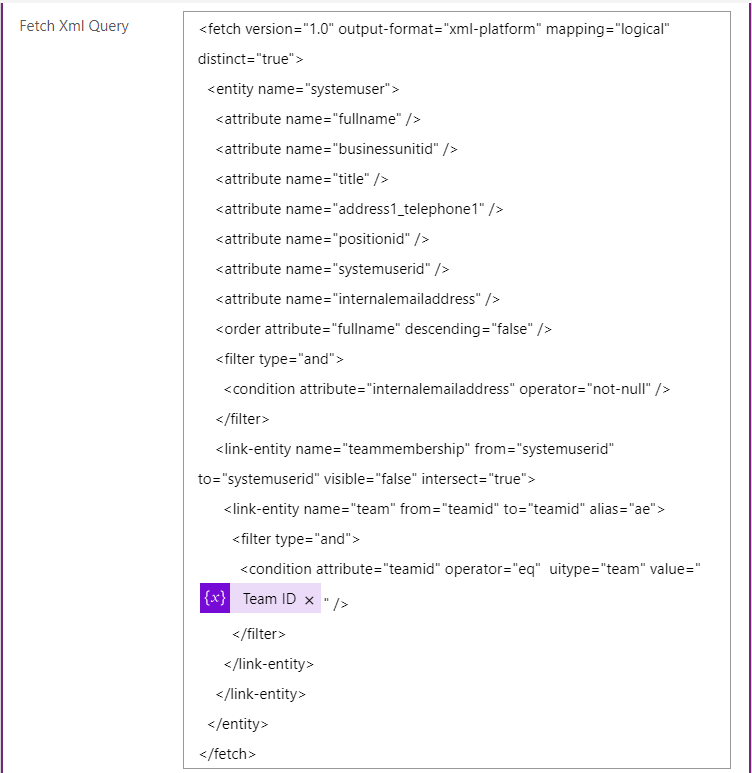
Task: Click the attribute name="title" line
Action: [x=302, y=179]
